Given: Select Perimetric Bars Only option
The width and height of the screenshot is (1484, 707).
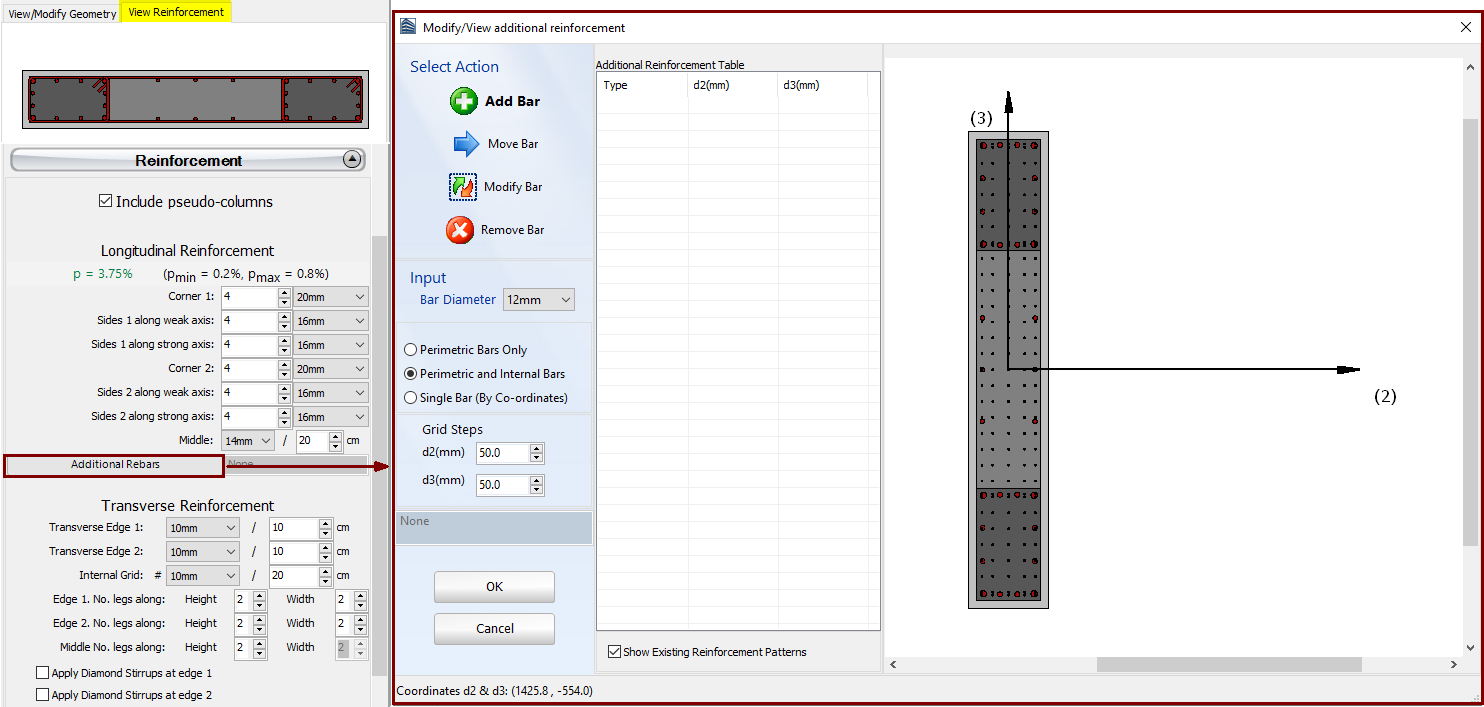Looking at the screenshot, I should (x=410, y=350).
